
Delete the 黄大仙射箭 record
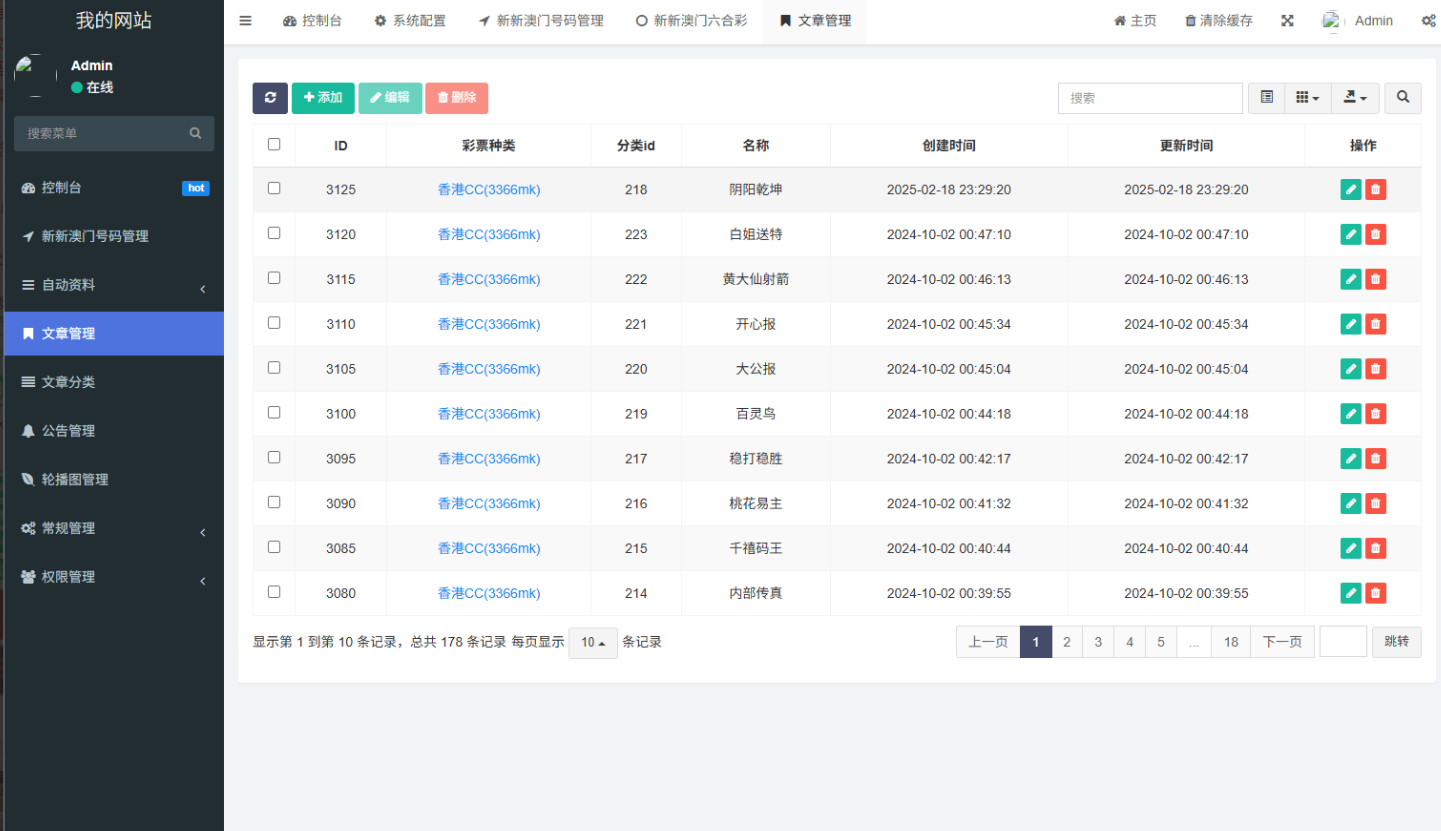point(1376,280)
